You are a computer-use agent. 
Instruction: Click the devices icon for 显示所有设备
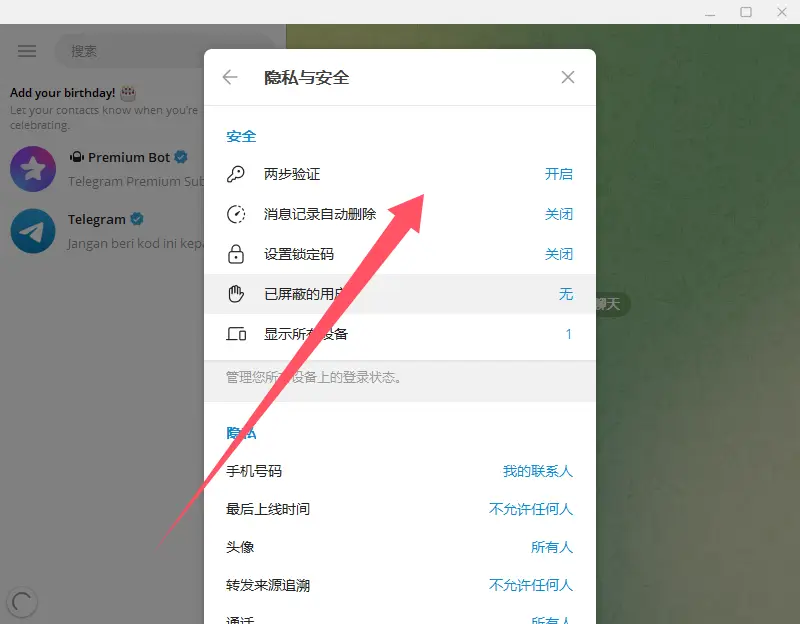[x=236, y=334]
